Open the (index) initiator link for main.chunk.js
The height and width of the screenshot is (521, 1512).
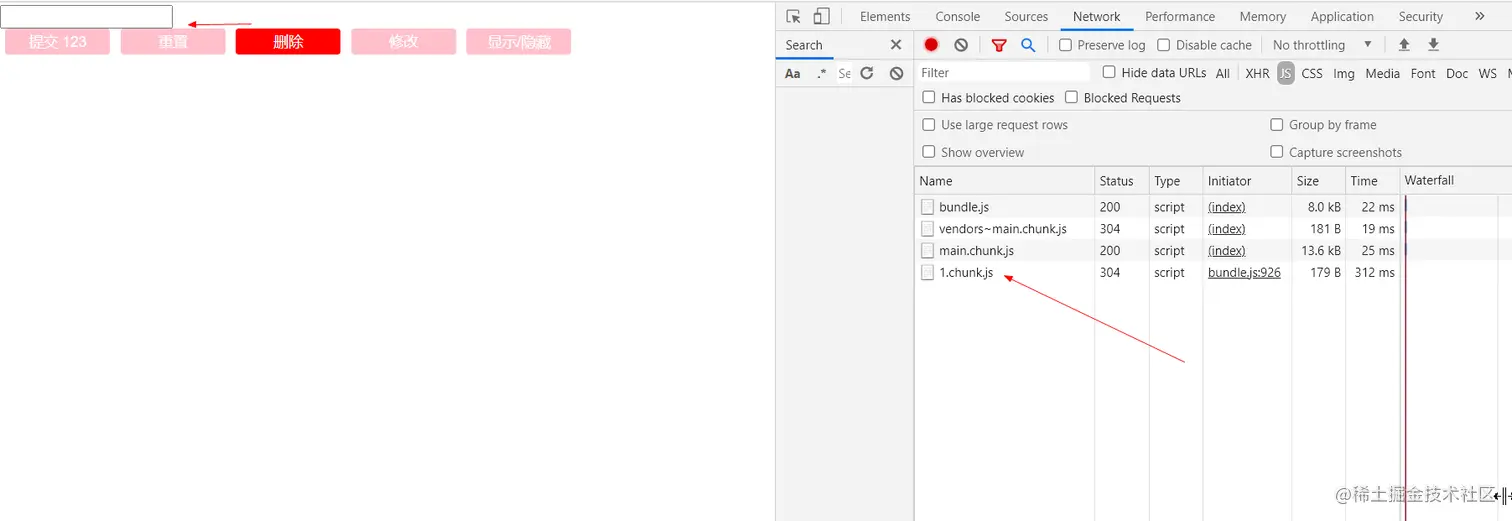click(1227, 251)
